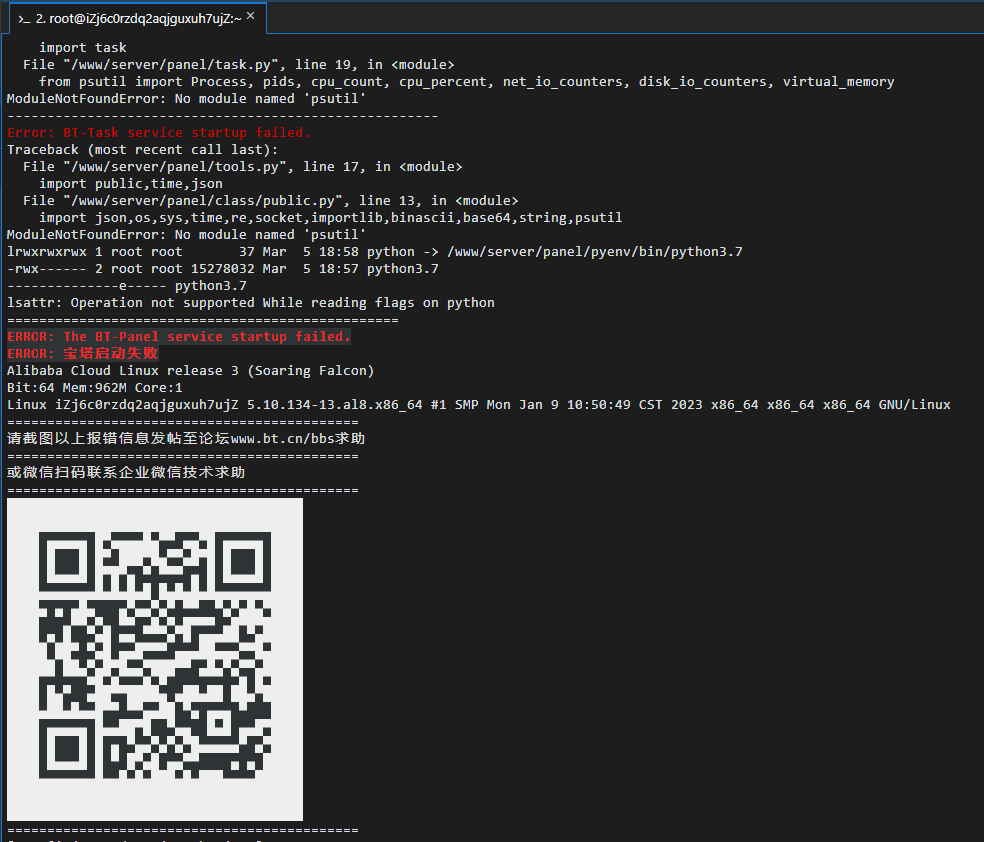
Task: Click the 'Traceback (most recent call last):' line
Action: click(142, 149)
